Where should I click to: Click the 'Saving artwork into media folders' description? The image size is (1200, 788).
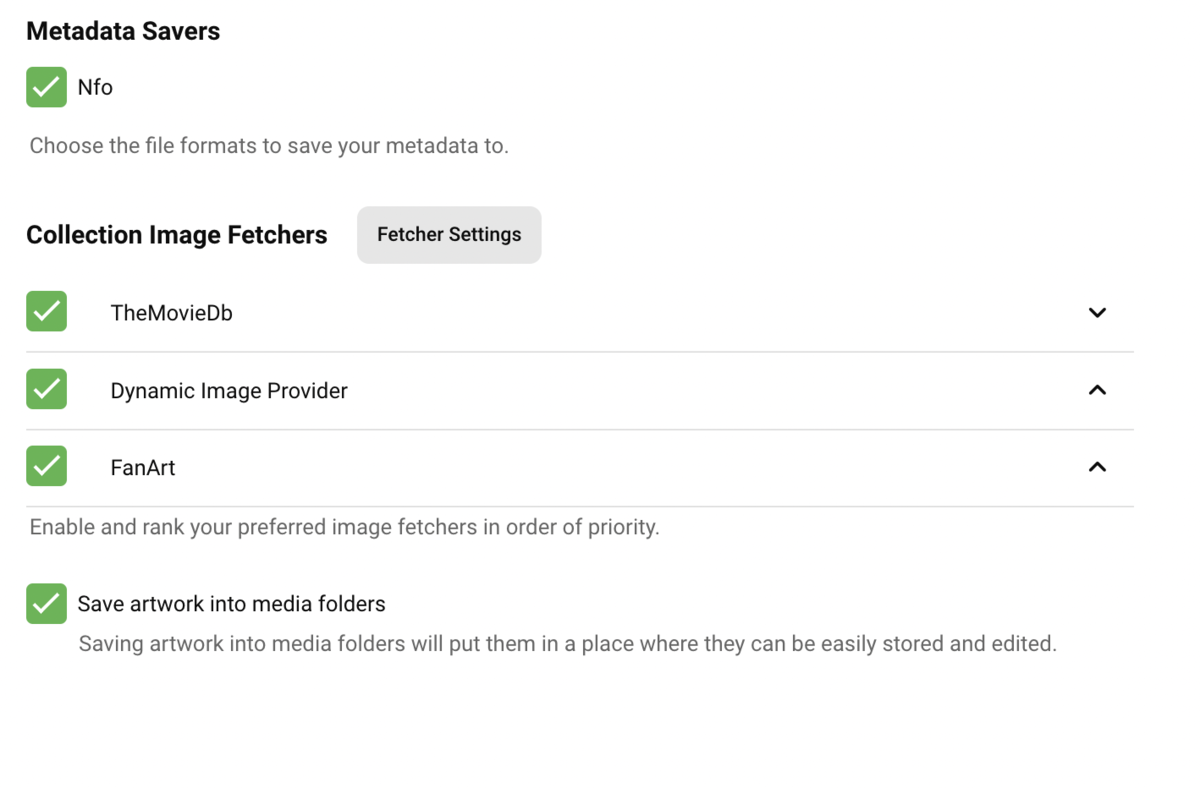tap(567, 644)
